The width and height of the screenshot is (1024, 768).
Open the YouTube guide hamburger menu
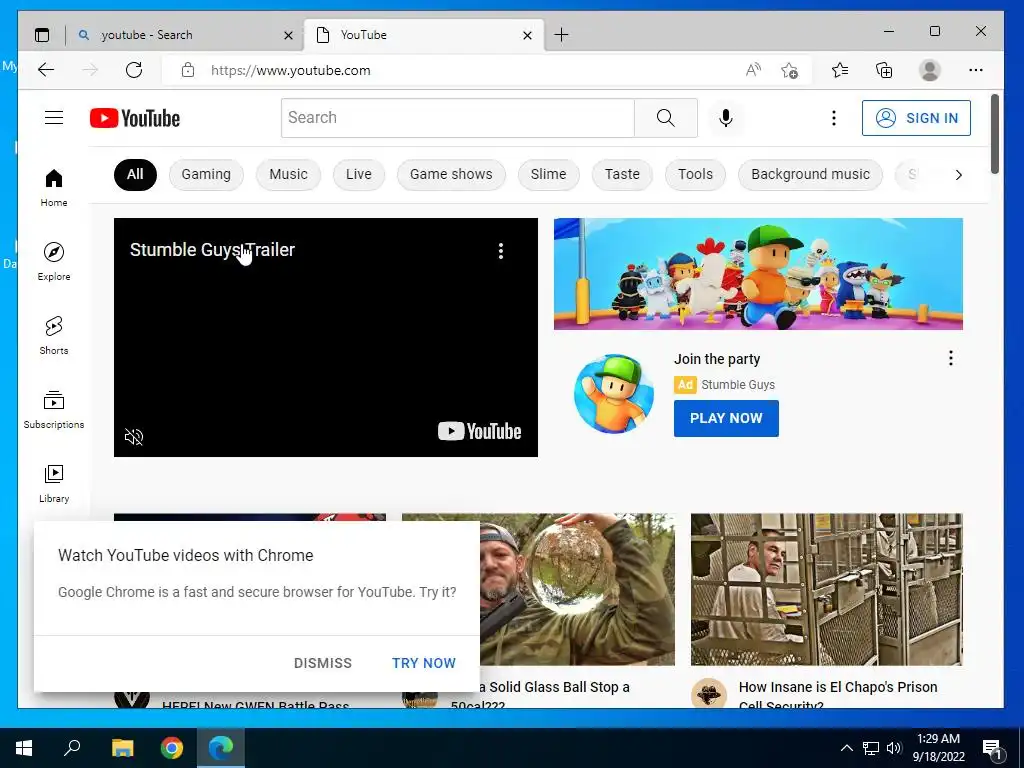54,118
